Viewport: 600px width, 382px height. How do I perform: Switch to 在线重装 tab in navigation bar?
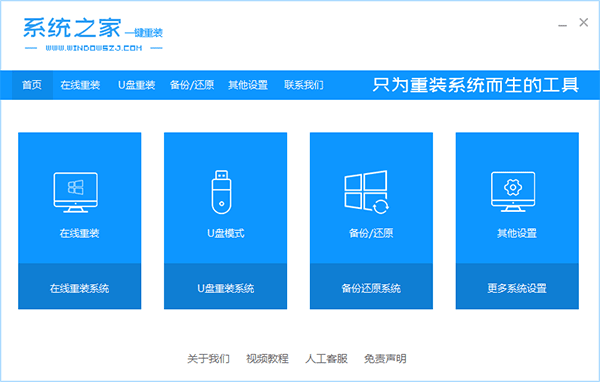pos(80,85)
